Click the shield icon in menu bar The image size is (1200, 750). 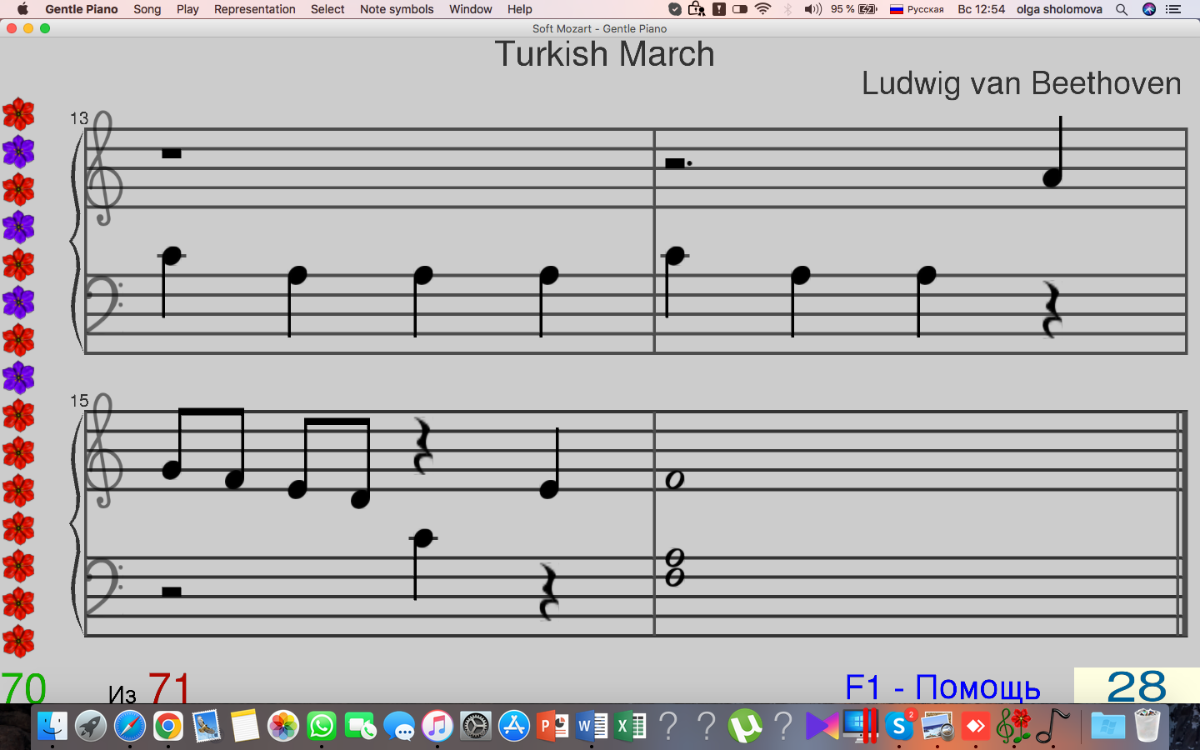675,9
